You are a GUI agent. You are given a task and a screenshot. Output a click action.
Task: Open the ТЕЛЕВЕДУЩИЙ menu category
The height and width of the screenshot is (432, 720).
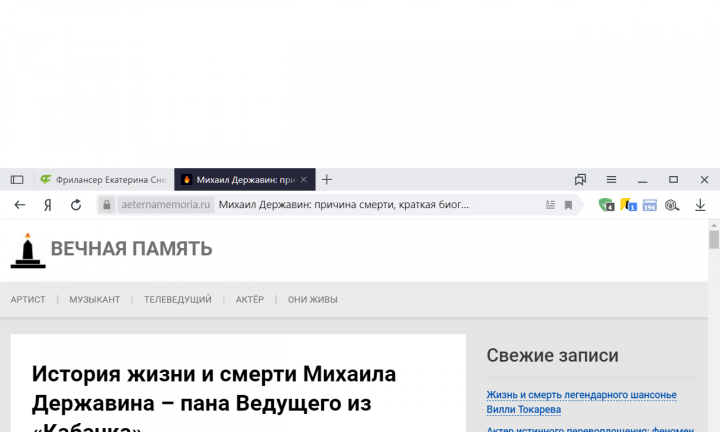(x=178, y=299)
